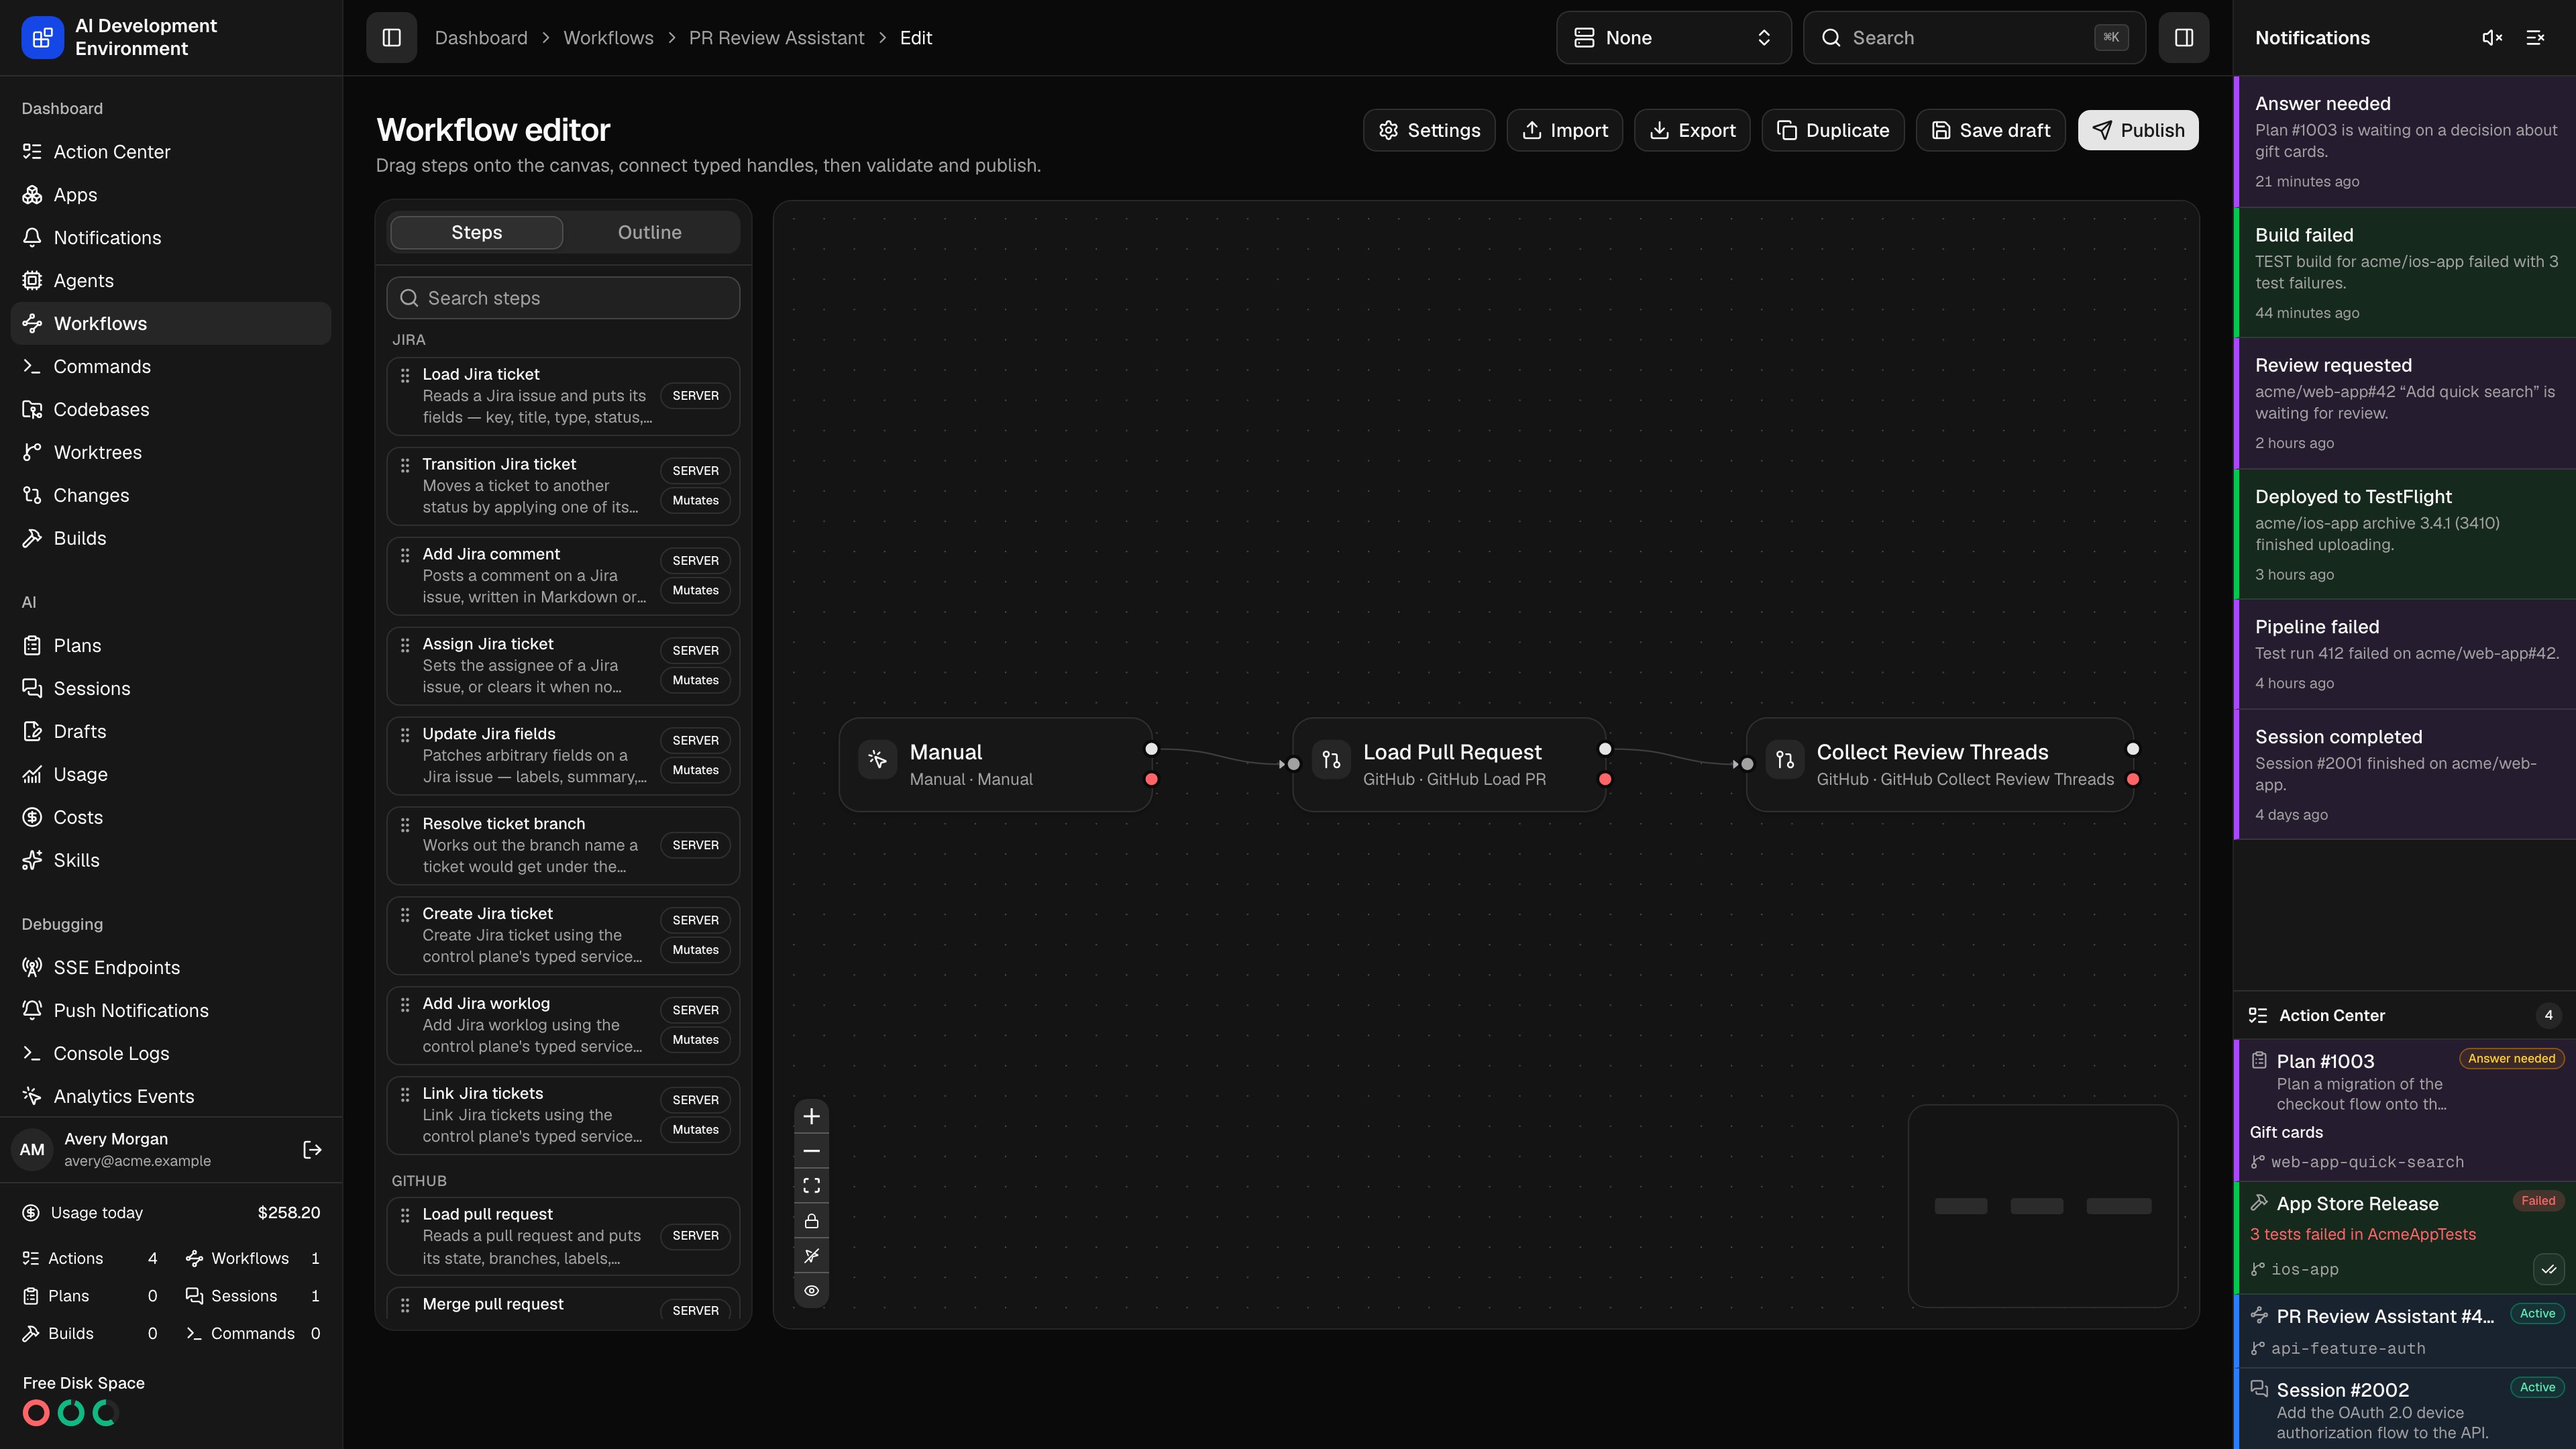Click the auto-layout wand canvas control

[811, 1256]
